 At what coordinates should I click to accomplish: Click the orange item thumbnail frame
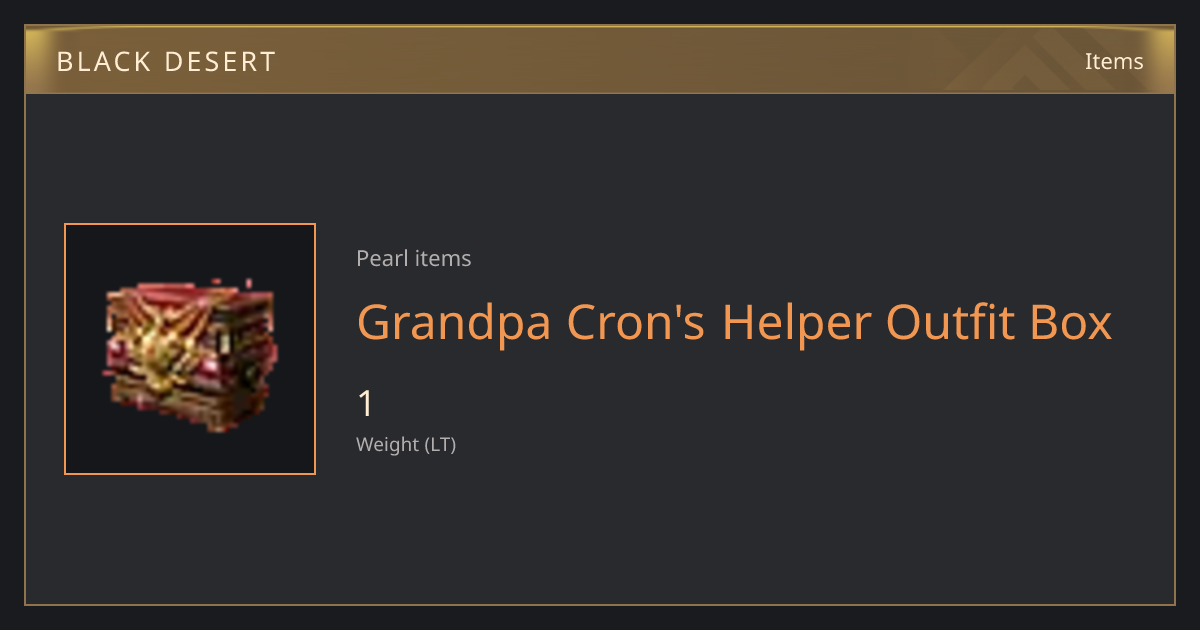190,349
